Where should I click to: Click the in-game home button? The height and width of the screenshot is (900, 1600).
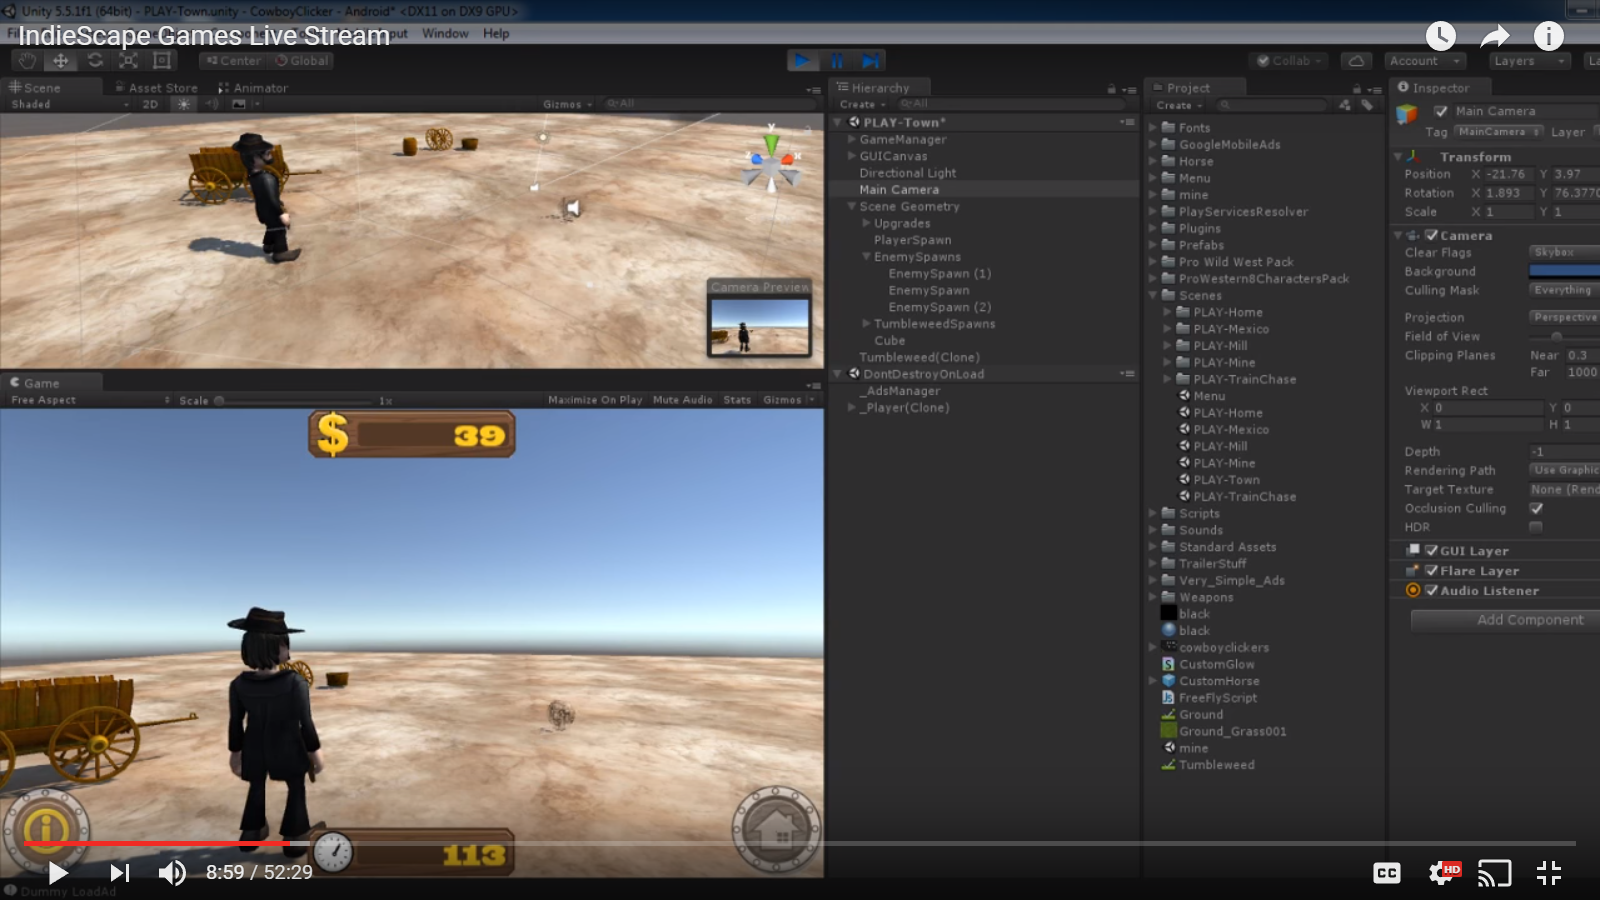click(777, 828)
